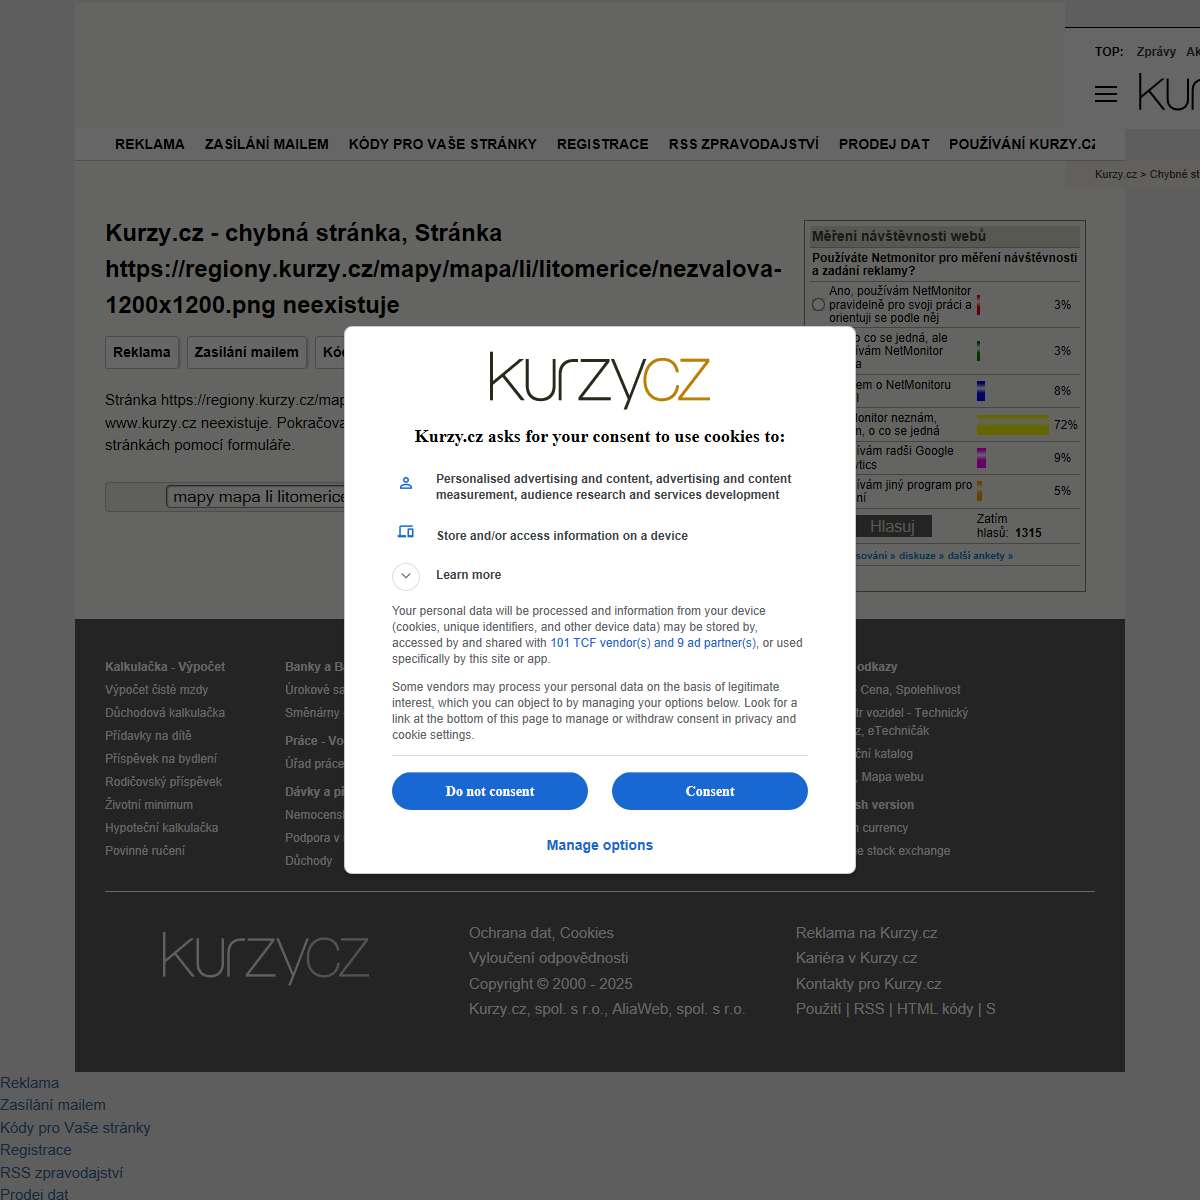Open Kalkulačka - Výpočet footer heading
1200x1200 pixels.
[165, 667]
